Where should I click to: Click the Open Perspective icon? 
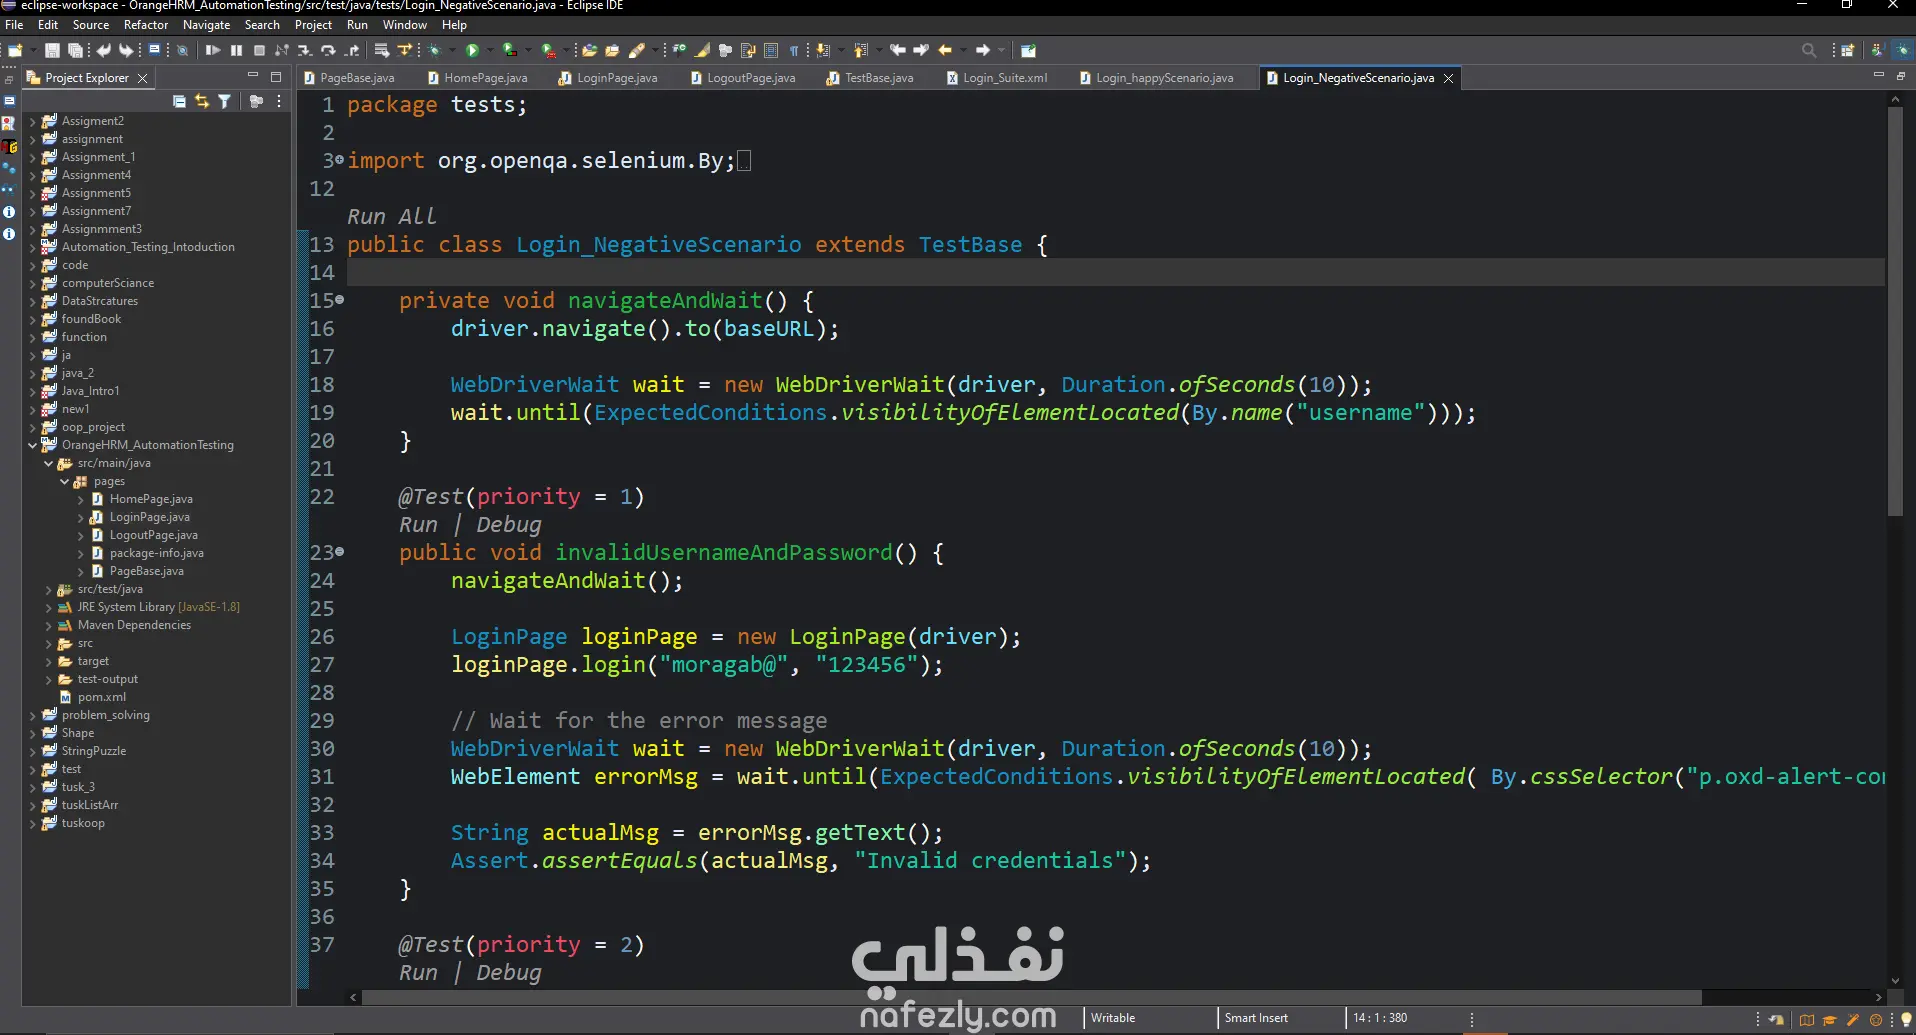pyautogui.click(x=1847, y=50)
